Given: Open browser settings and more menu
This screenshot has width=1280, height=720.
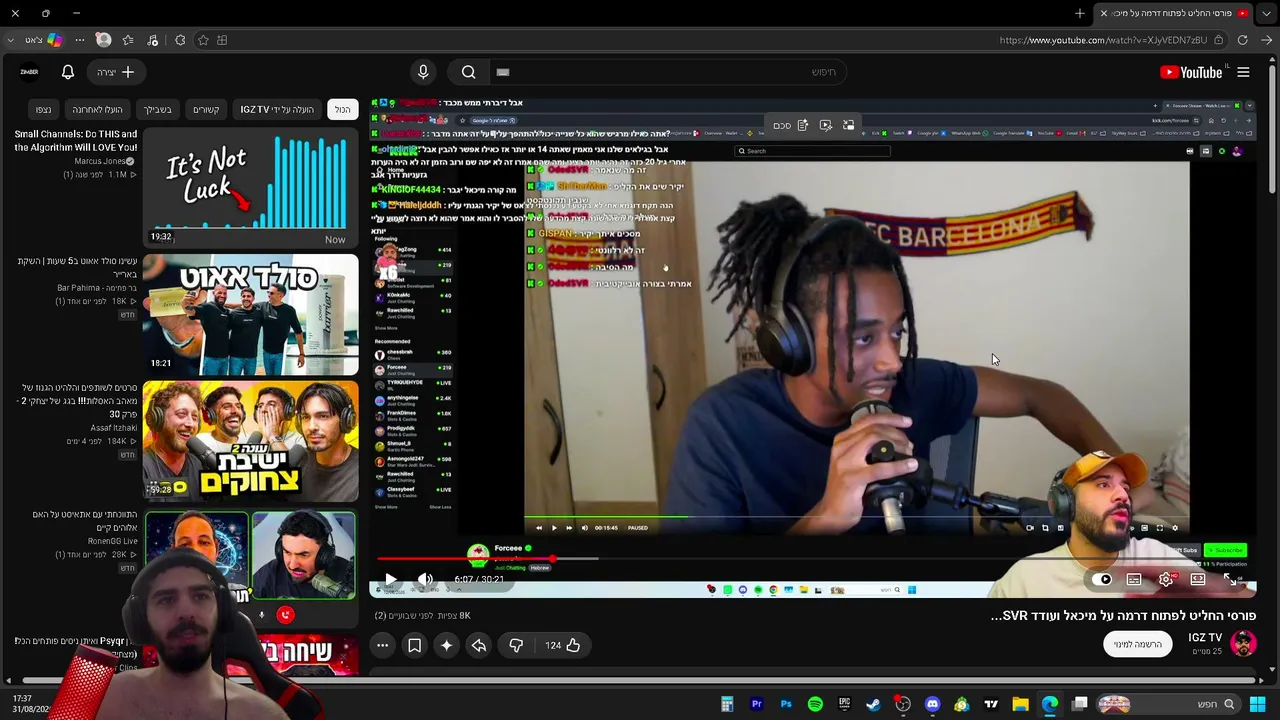Looking at the screenshot, I should (79, 40).
